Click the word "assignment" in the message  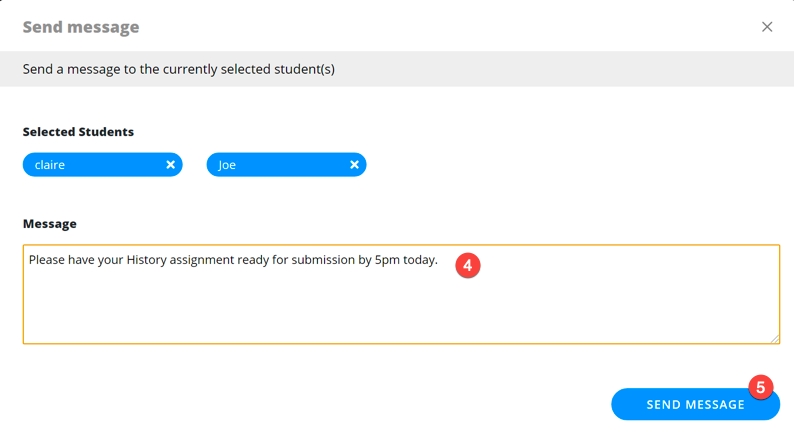click(216, 260)
